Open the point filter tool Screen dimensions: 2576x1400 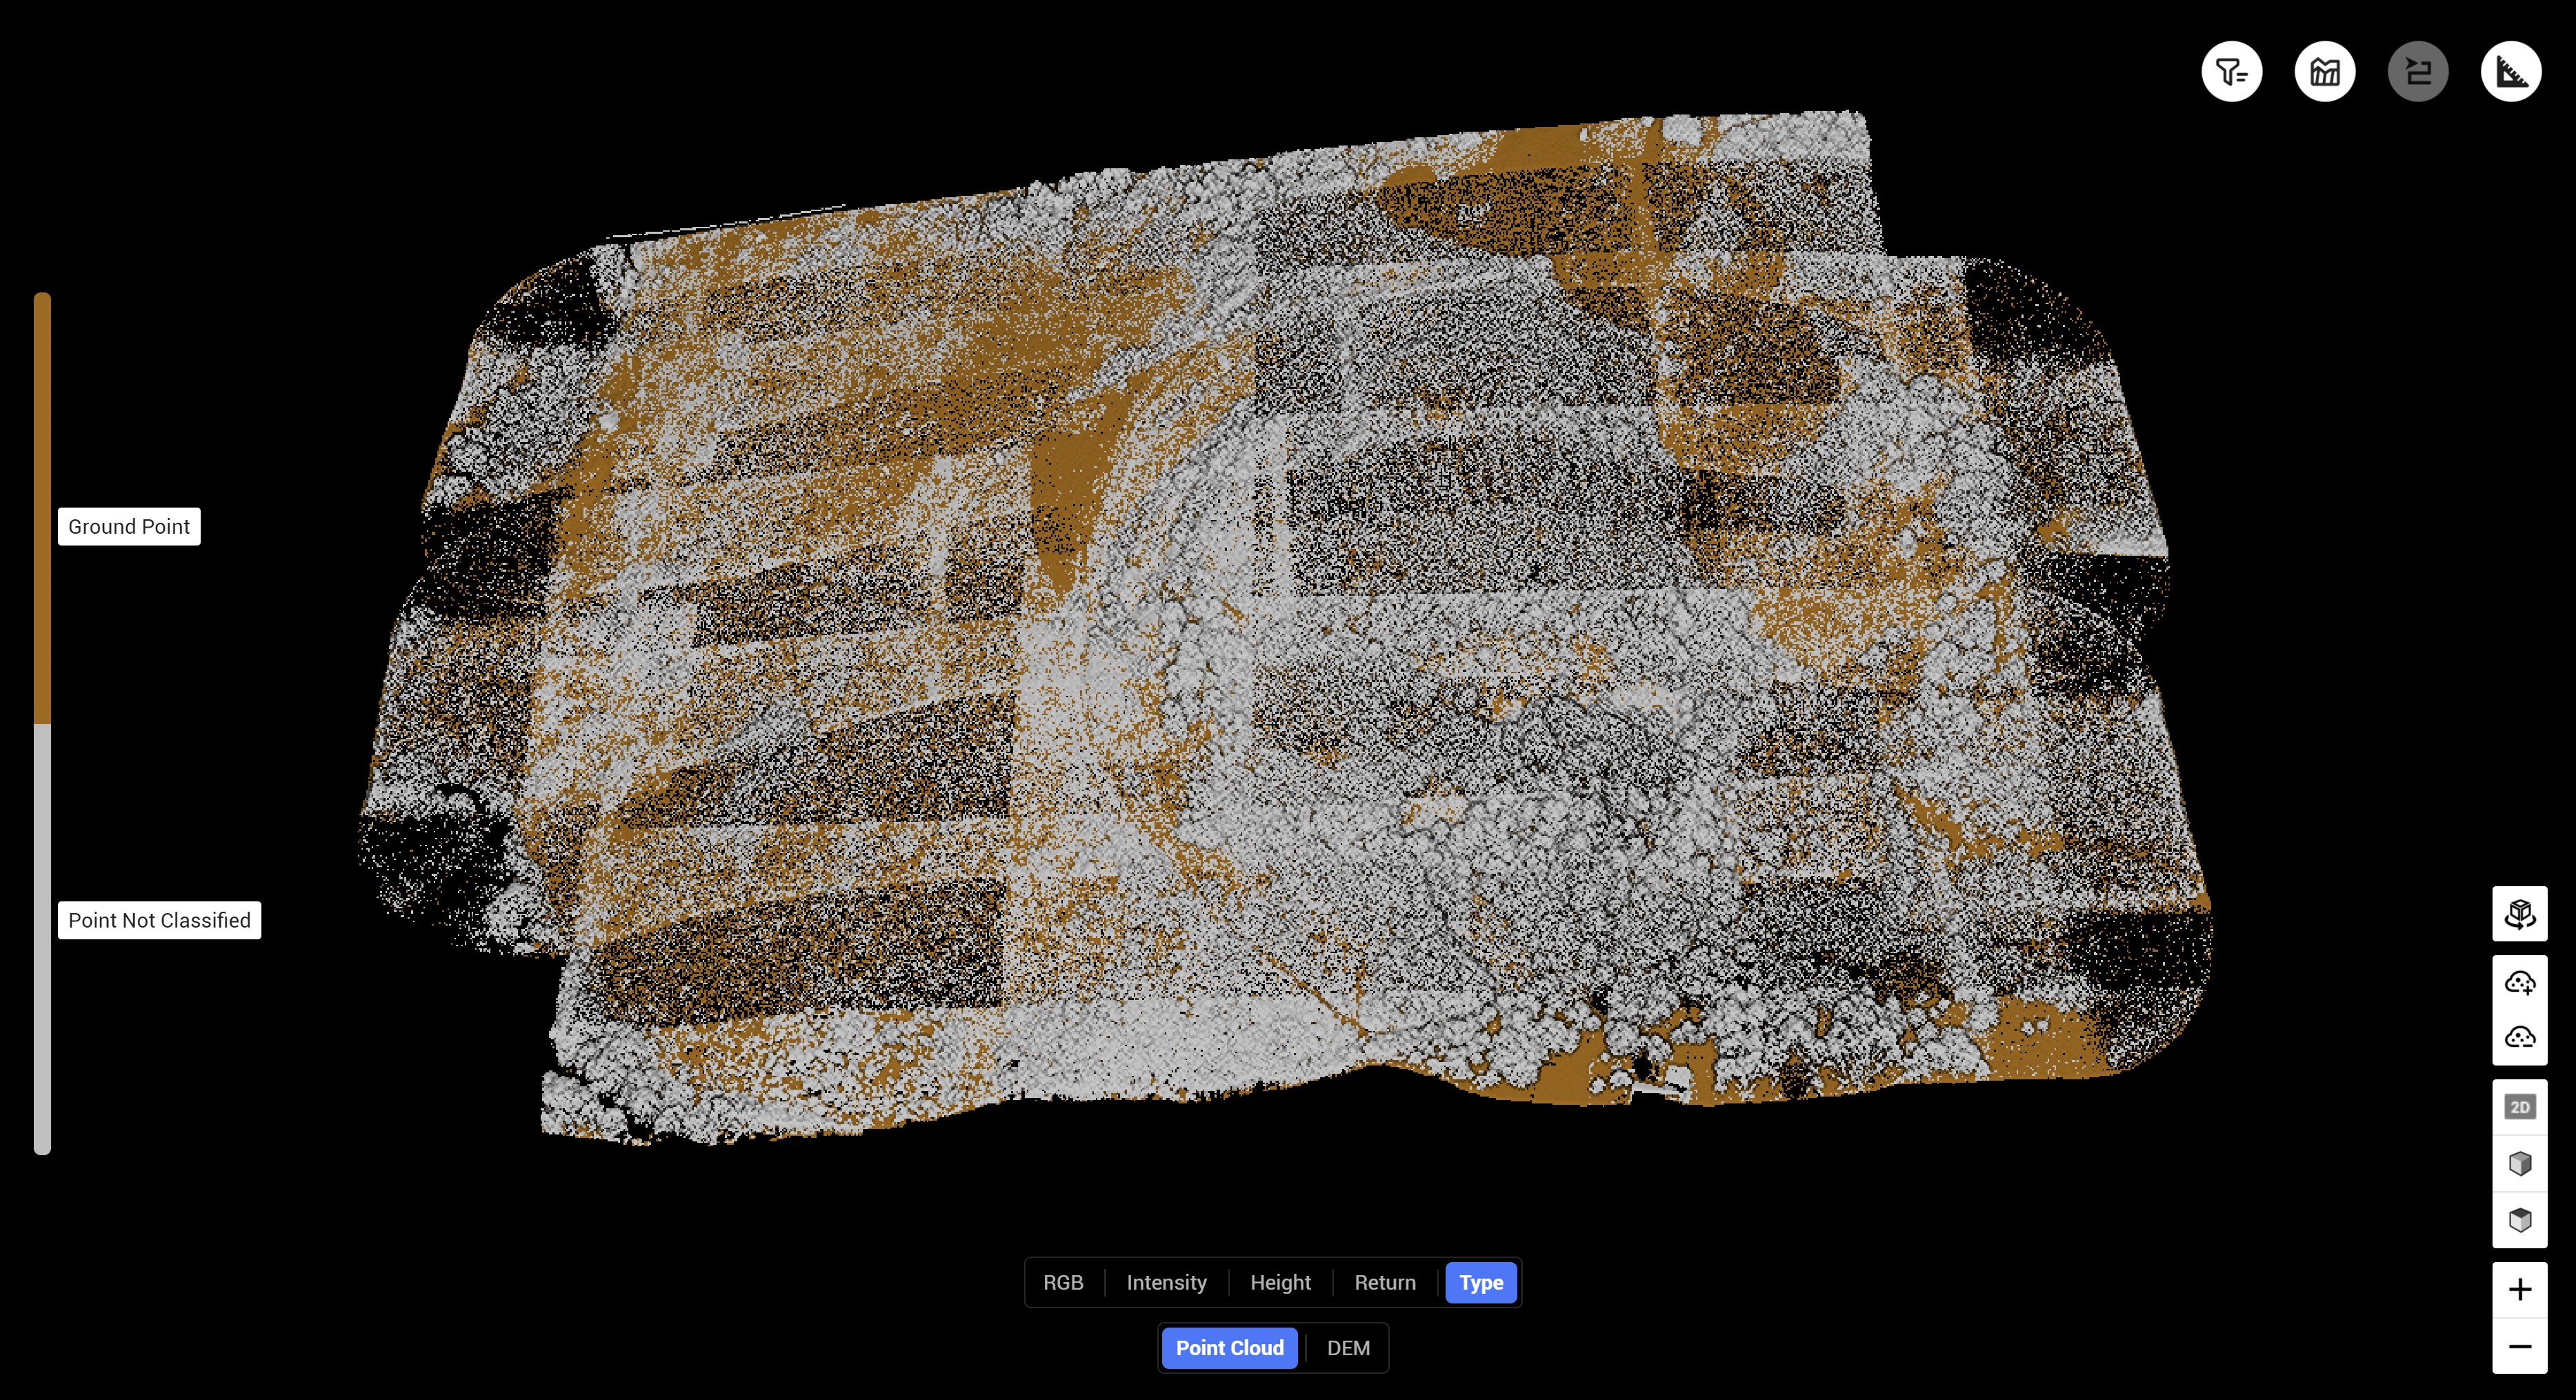2233,71
